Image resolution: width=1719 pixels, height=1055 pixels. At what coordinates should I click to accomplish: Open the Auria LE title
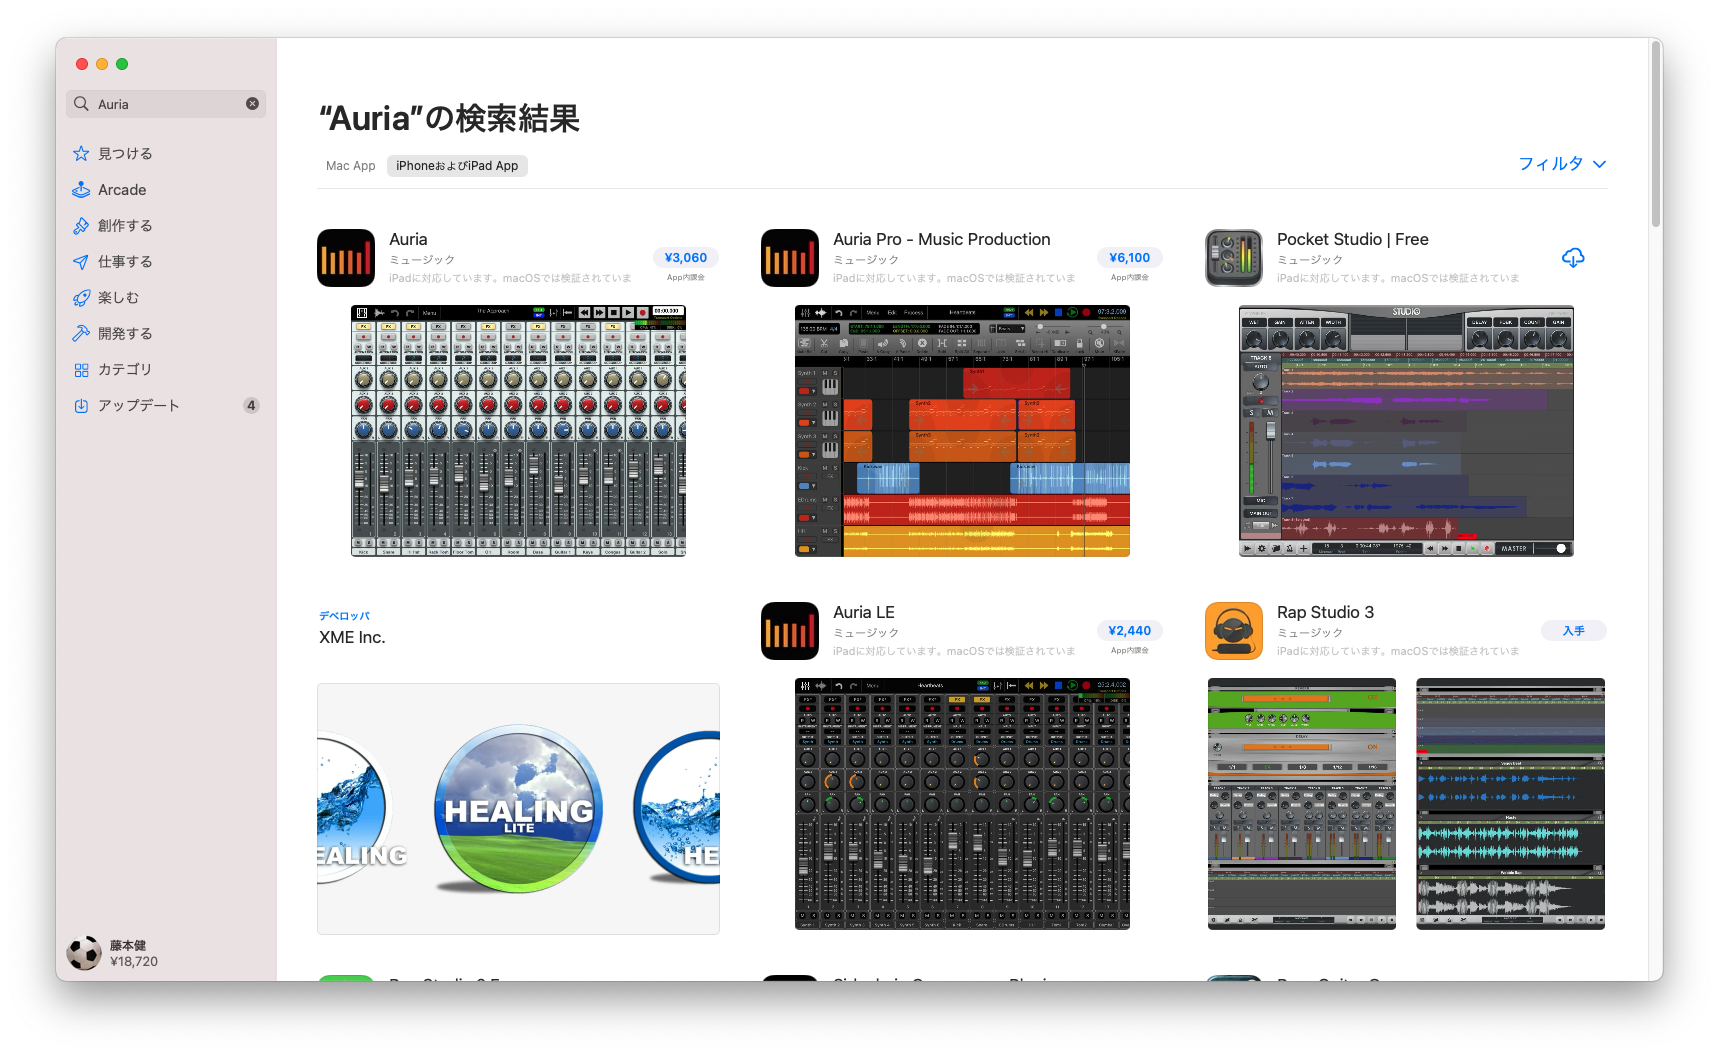864,612
